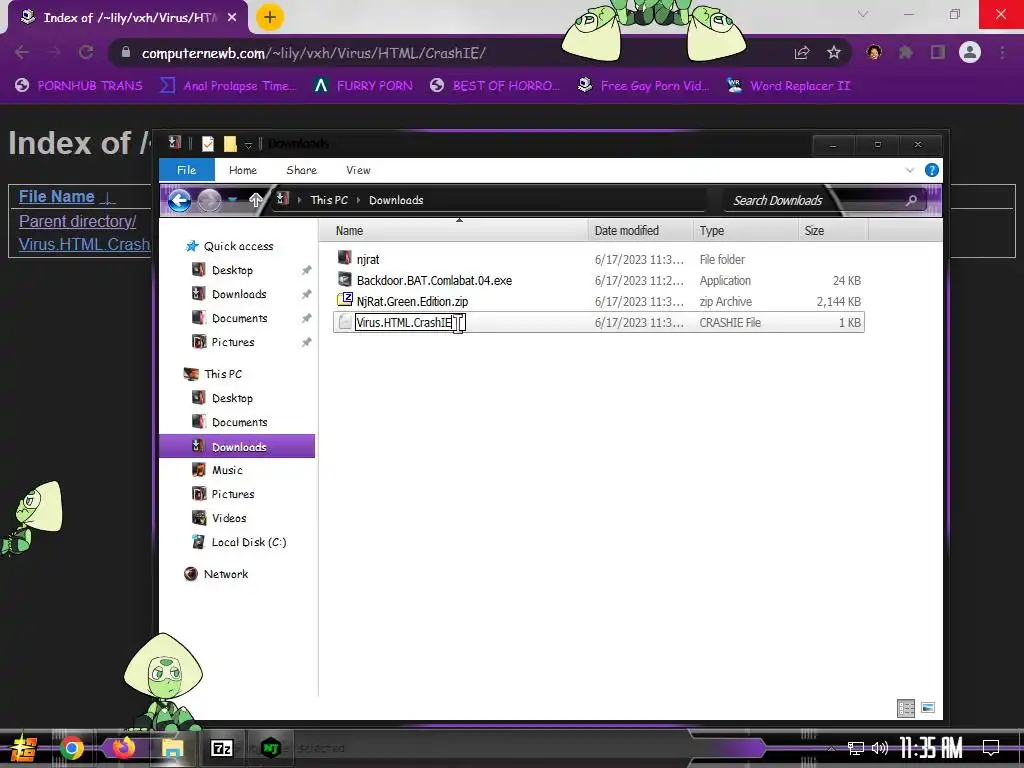Open 7-Zip from the taskbar

point(221,748)
